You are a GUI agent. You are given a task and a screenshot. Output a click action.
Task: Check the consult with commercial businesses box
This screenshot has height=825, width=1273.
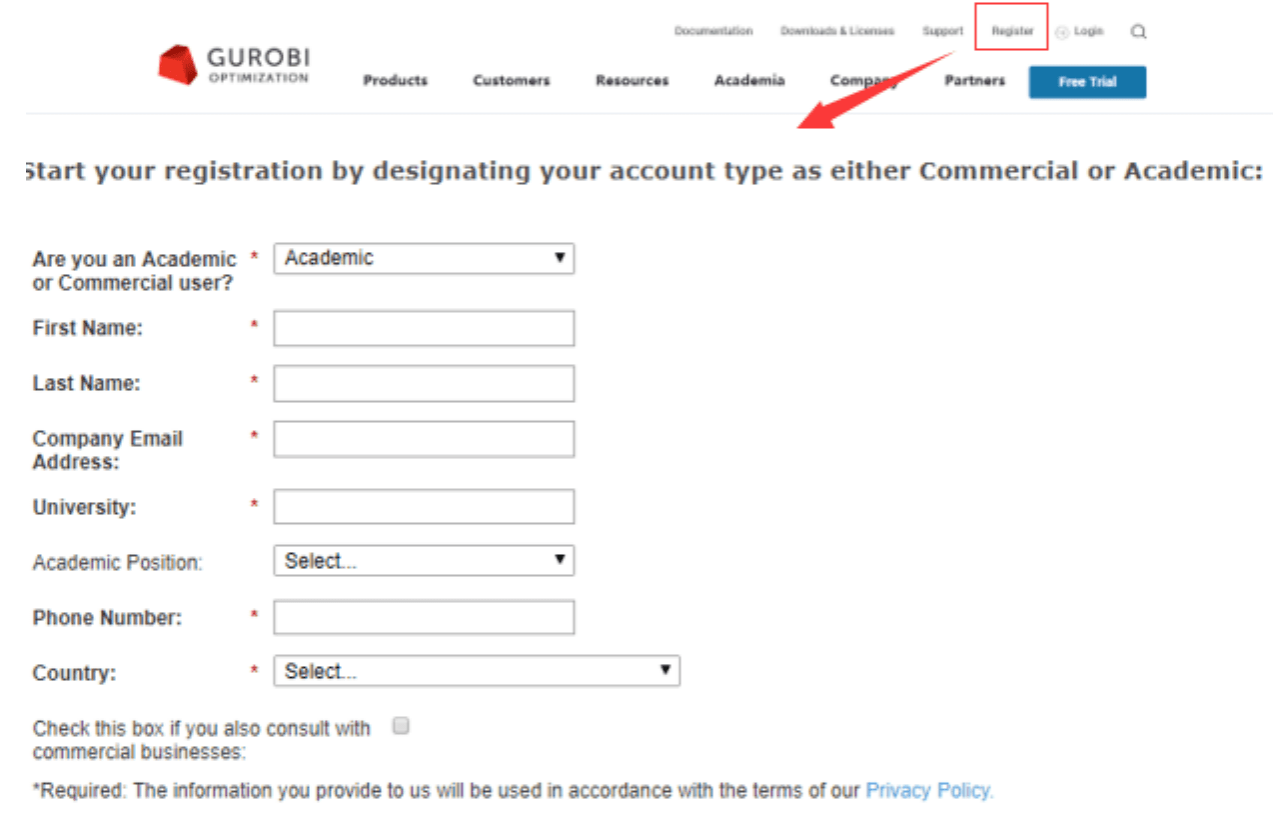(401, 726)
